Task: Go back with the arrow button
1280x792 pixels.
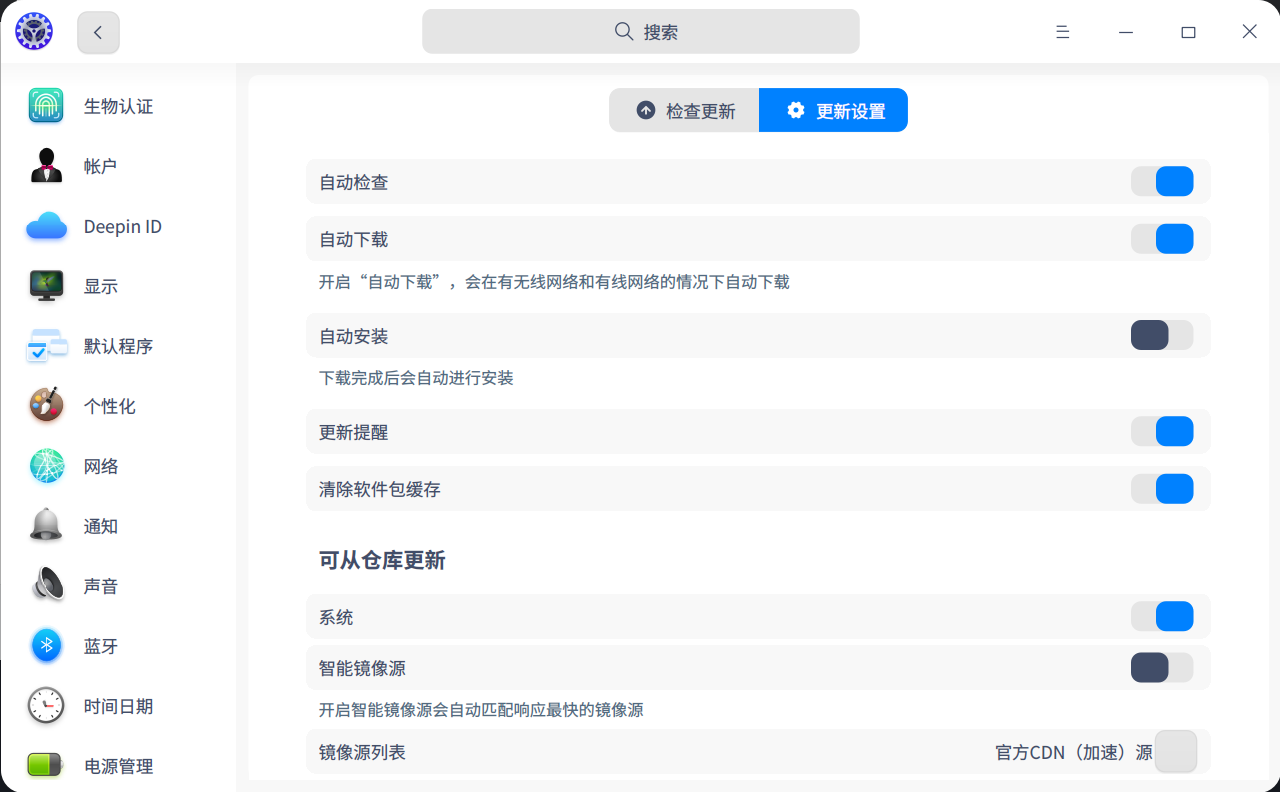Action: (98, 32)
